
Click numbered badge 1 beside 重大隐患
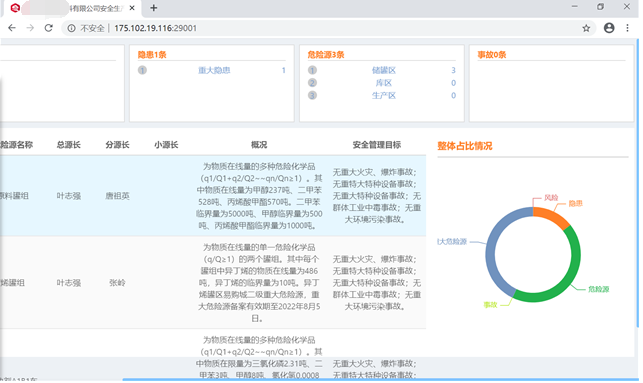pos(142,70)
